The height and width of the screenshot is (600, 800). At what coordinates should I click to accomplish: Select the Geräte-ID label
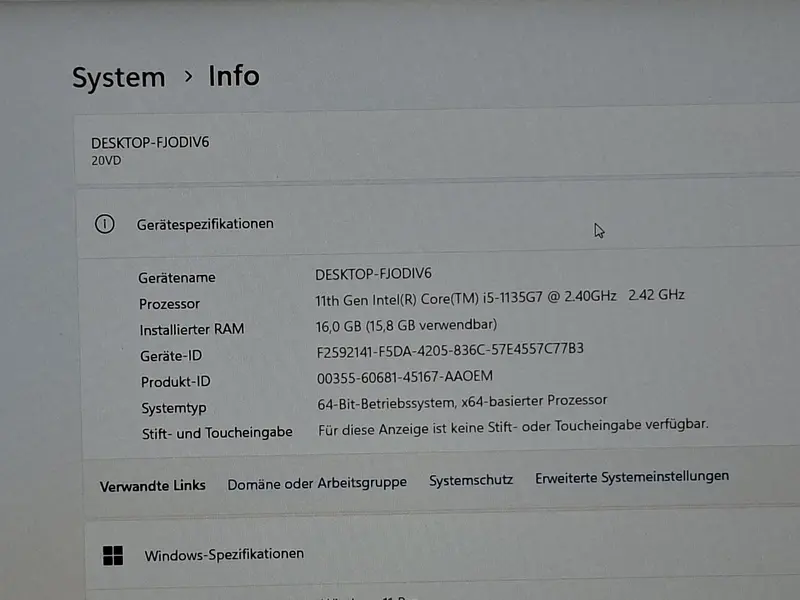point(171,356)
